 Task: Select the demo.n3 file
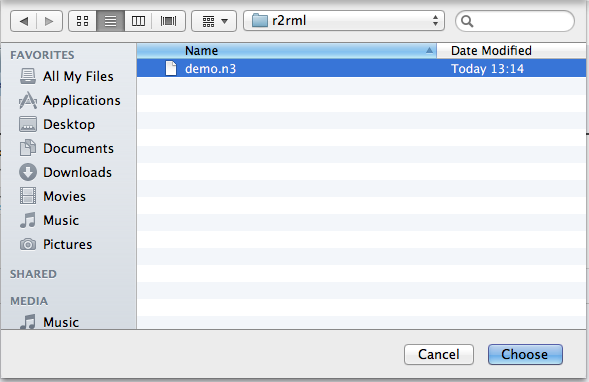[x=361, y=68]
